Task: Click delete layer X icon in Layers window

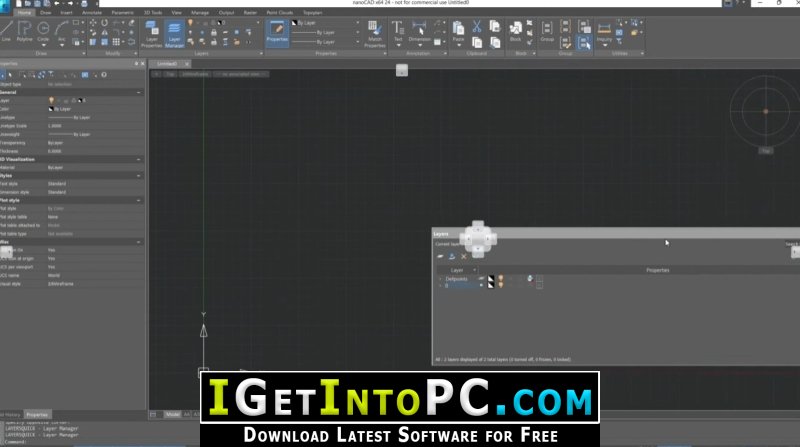Action: coord(463,256)
